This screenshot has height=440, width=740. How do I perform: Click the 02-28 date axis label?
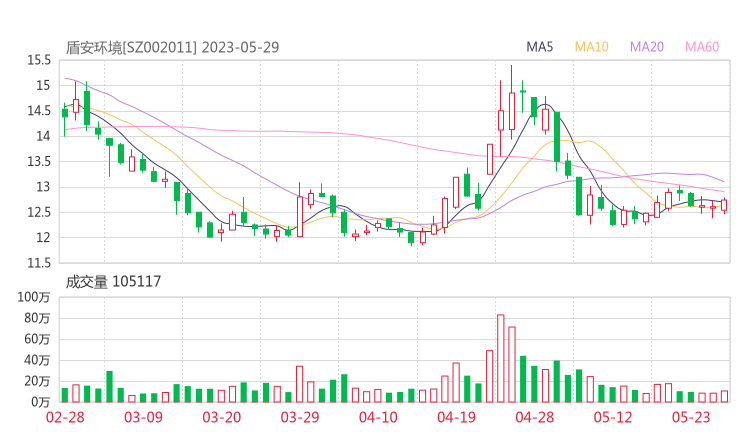tap(65, 417)
